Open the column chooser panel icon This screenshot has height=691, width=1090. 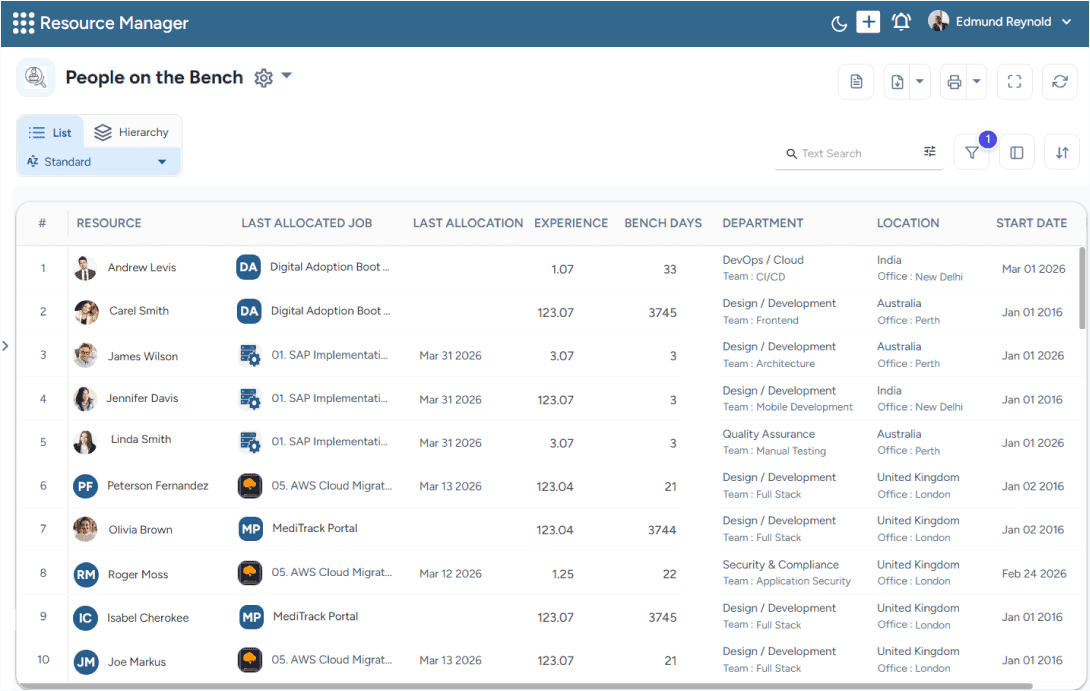click(x=1016, y=152)
